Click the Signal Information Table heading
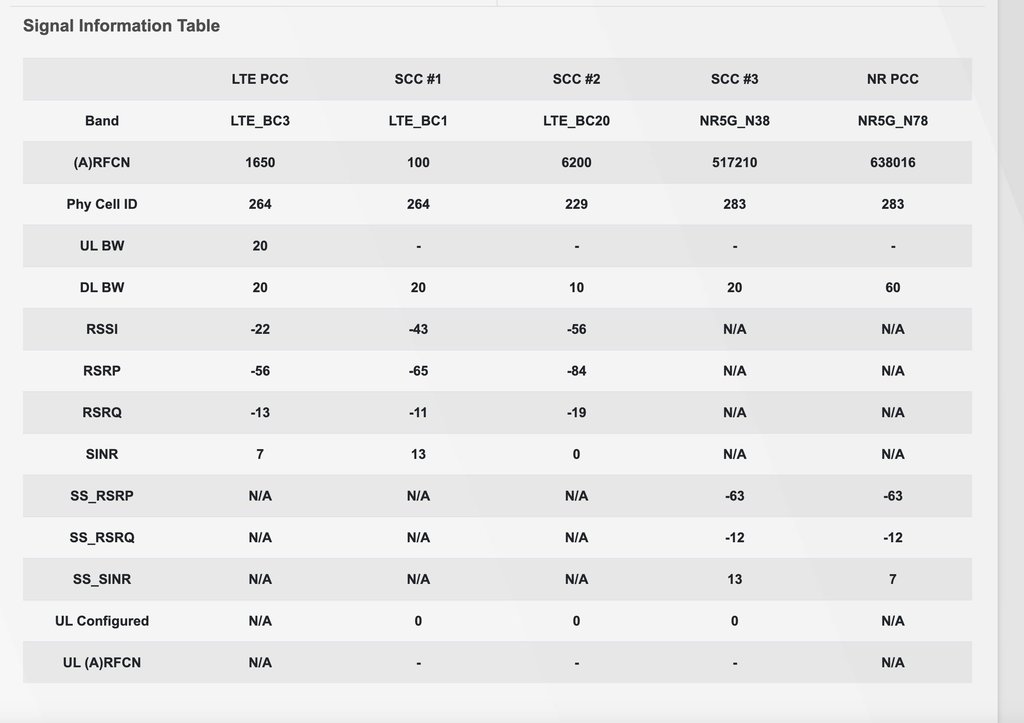The width and height of the screenshot is (1024, 723). (122, 26)
